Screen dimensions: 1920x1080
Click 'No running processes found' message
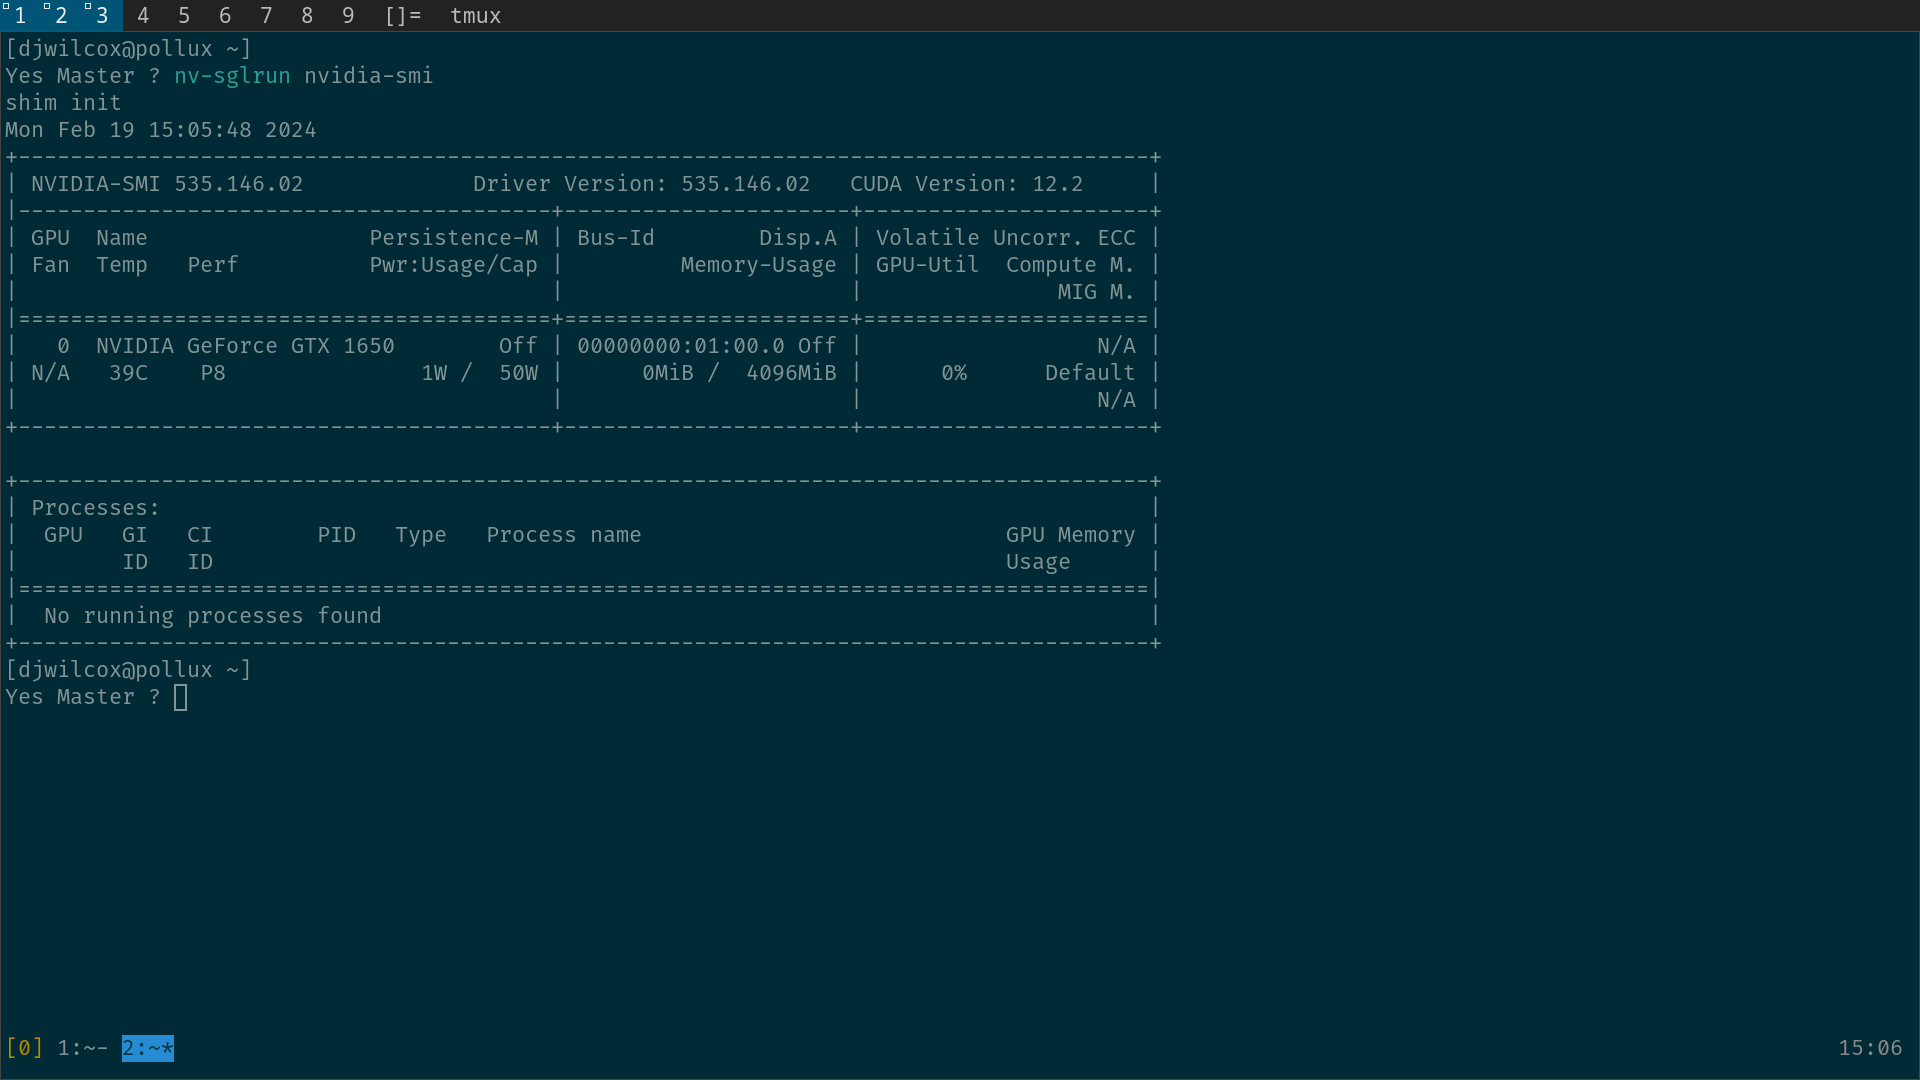point(213,616)
